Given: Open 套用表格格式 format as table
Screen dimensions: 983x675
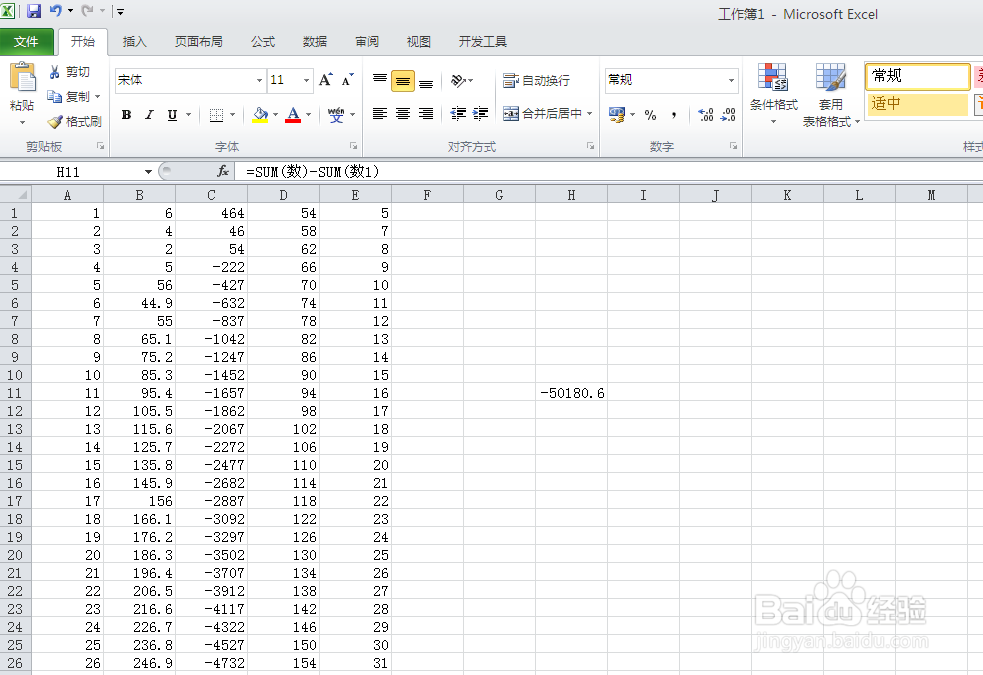Looking at the screenshot, I should (x=831, y=95).
